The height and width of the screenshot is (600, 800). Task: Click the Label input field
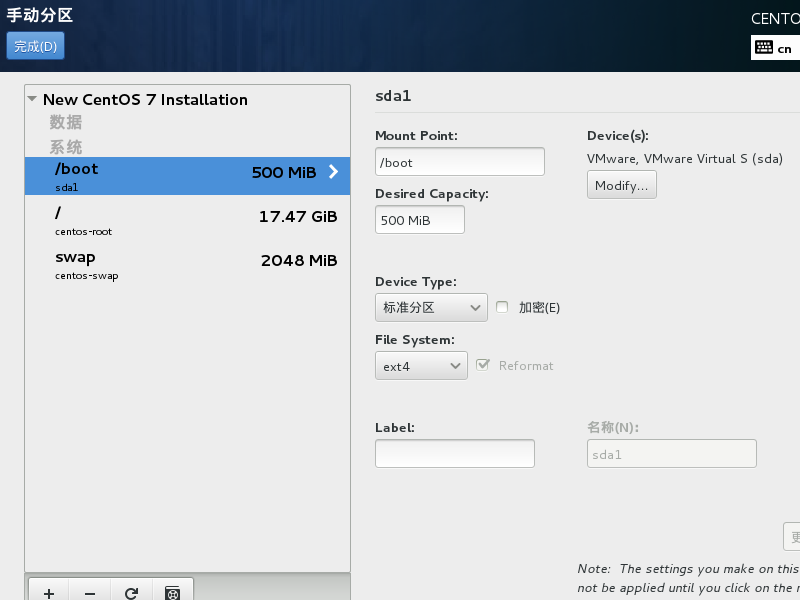[x=455, y=454]
